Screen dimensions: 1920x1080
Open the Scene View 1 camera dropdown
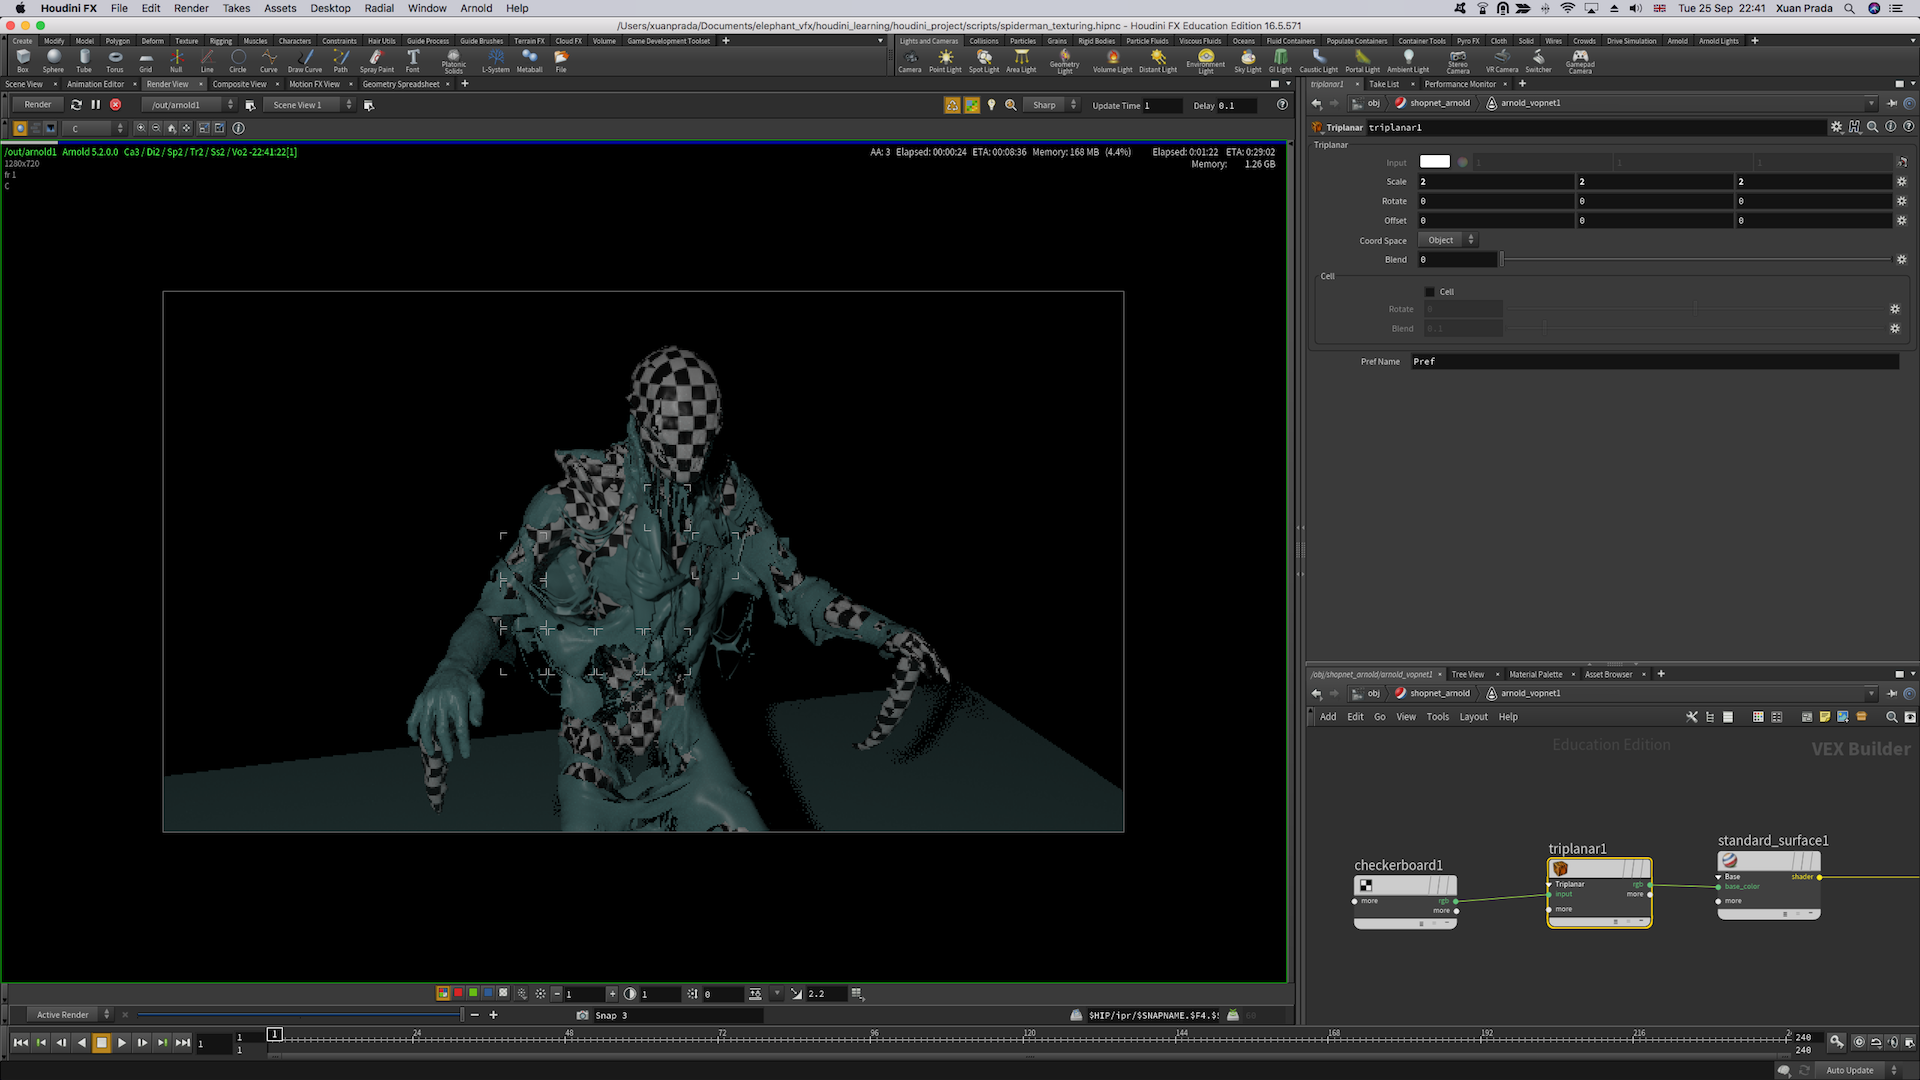point(309,105)
